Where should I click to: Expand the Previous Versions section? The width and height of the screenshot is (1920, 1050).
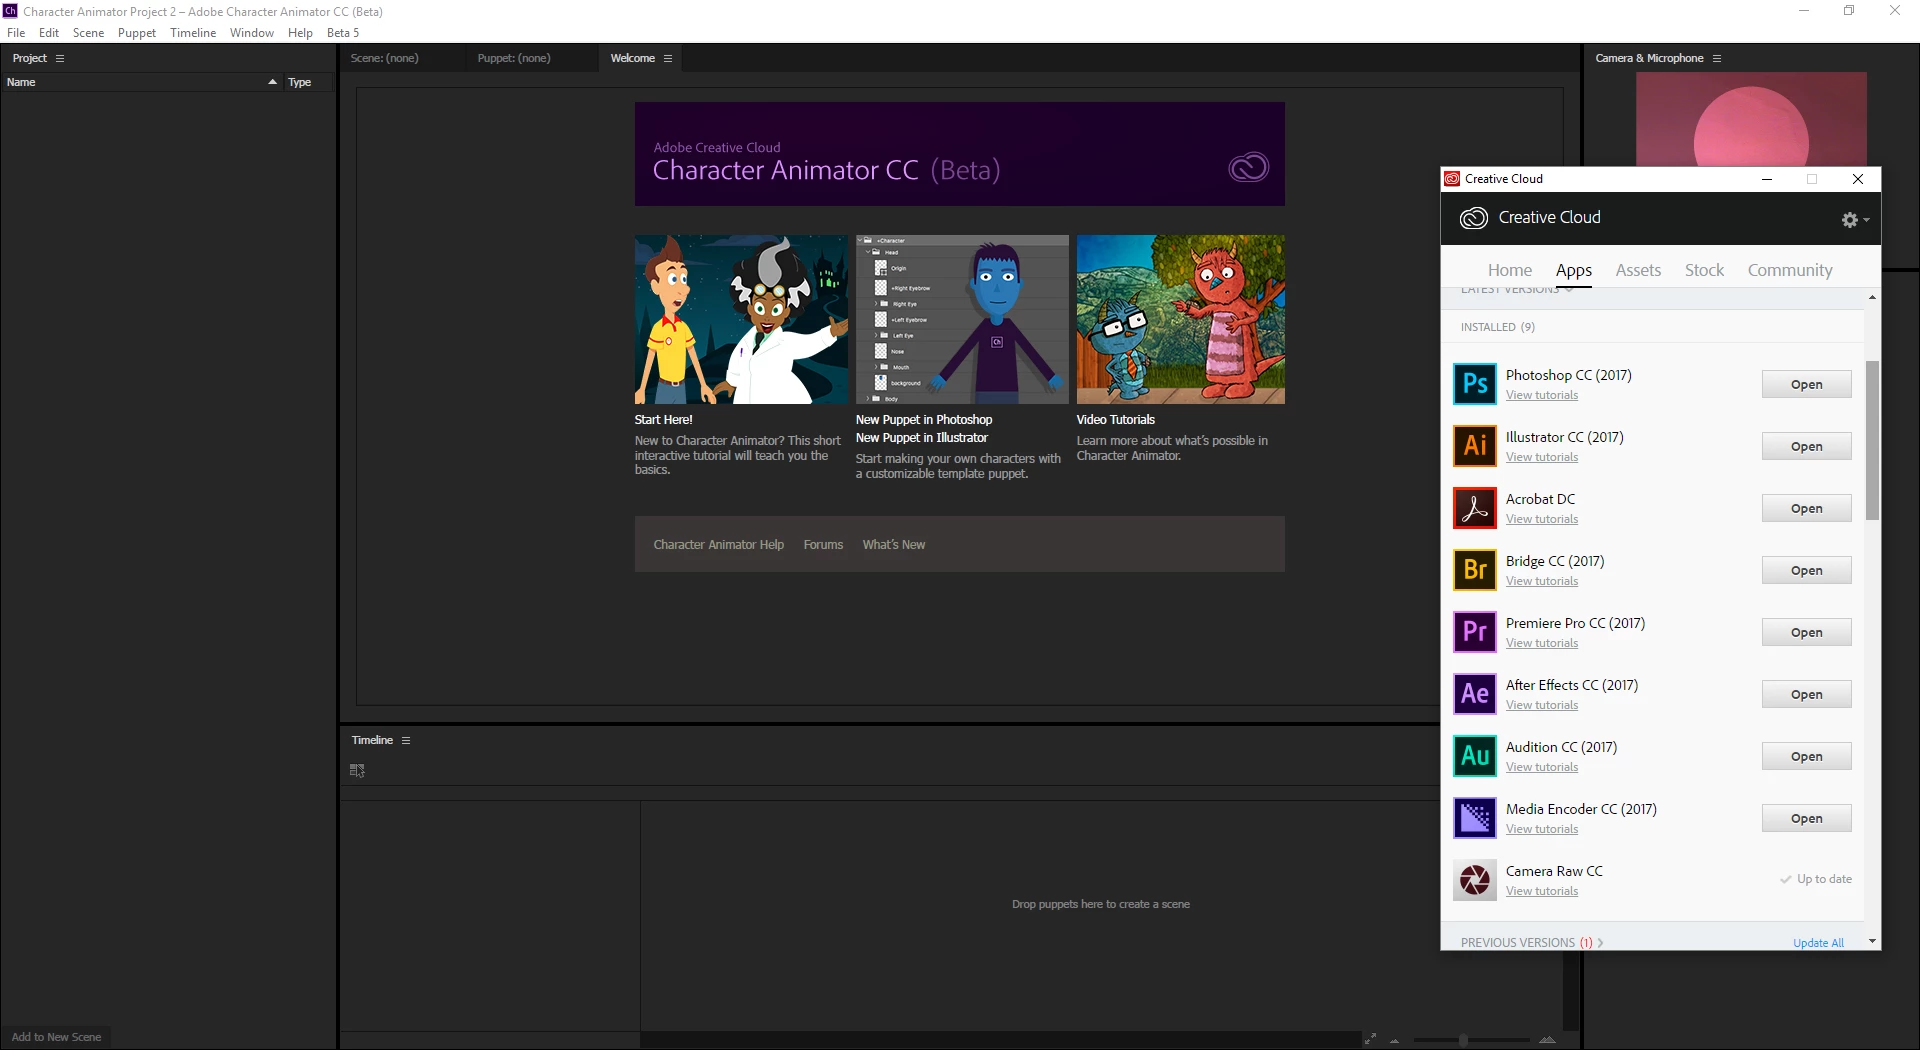point(1532,942)
